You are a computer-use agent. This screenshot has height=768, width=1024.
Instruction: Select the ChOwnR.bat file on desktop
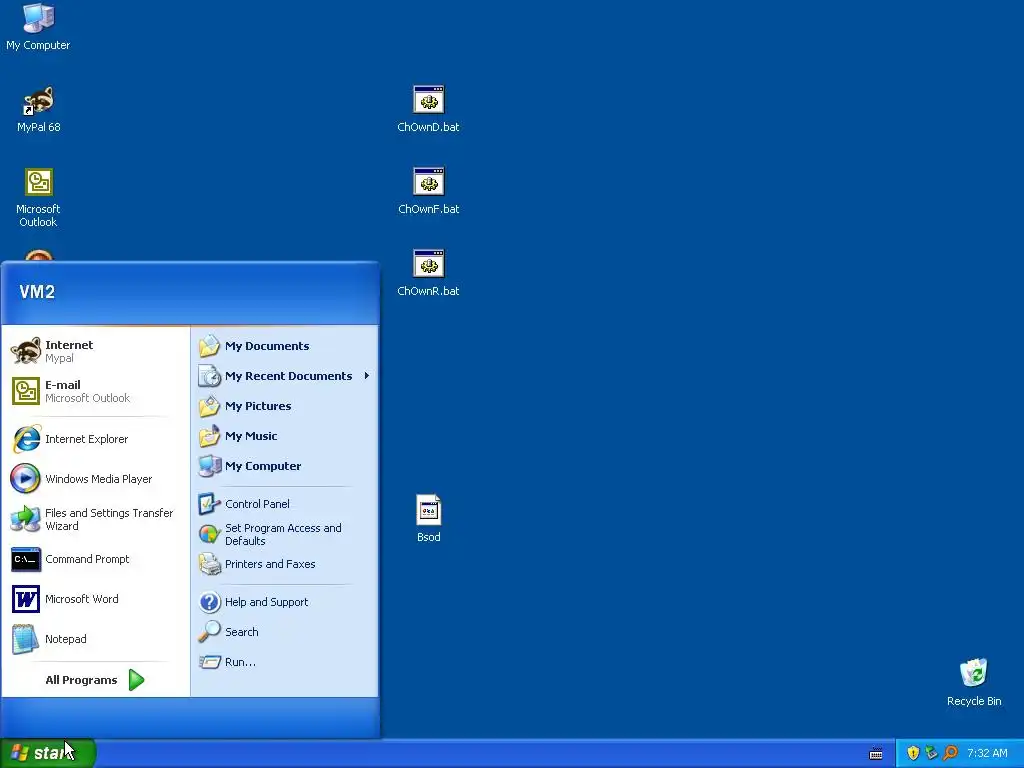[428, 274]
